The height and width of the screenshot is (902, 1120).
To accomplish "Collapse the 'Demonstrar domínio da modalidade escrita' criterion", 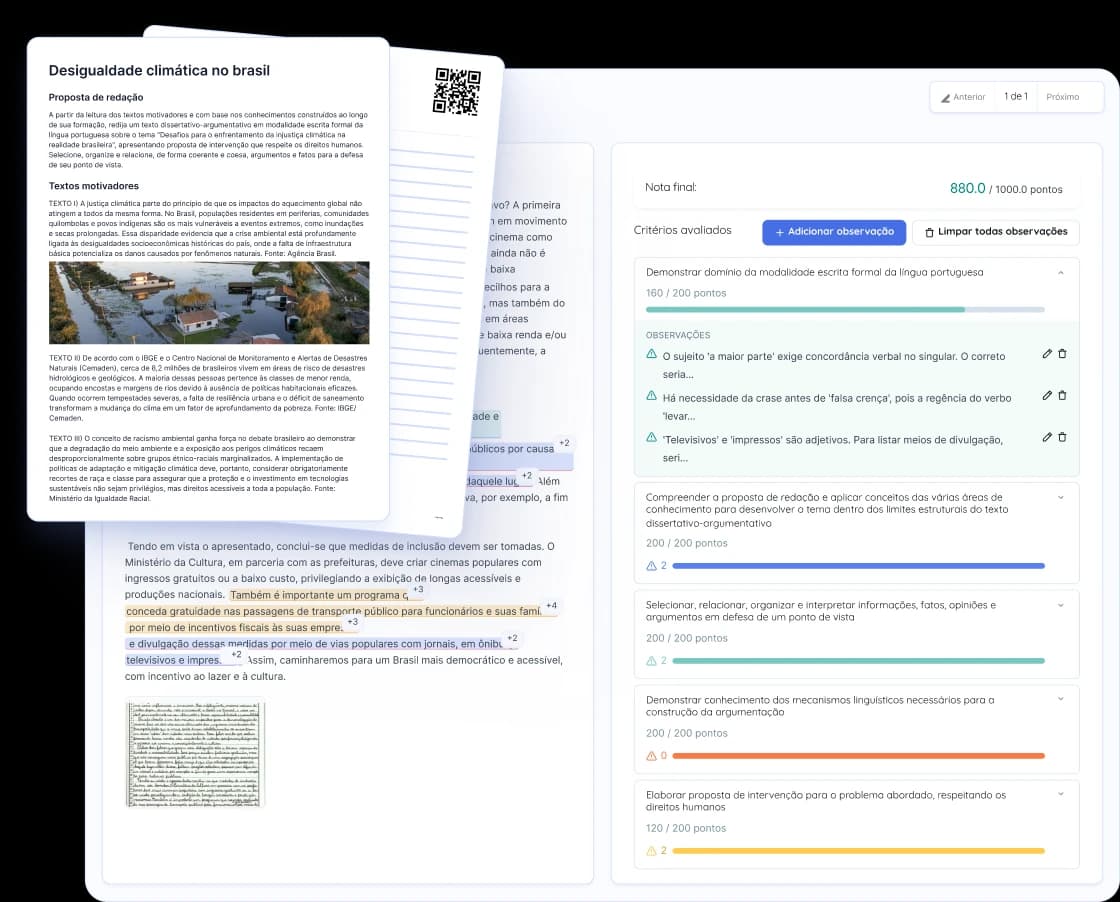I will click(x=1061, y=273).
